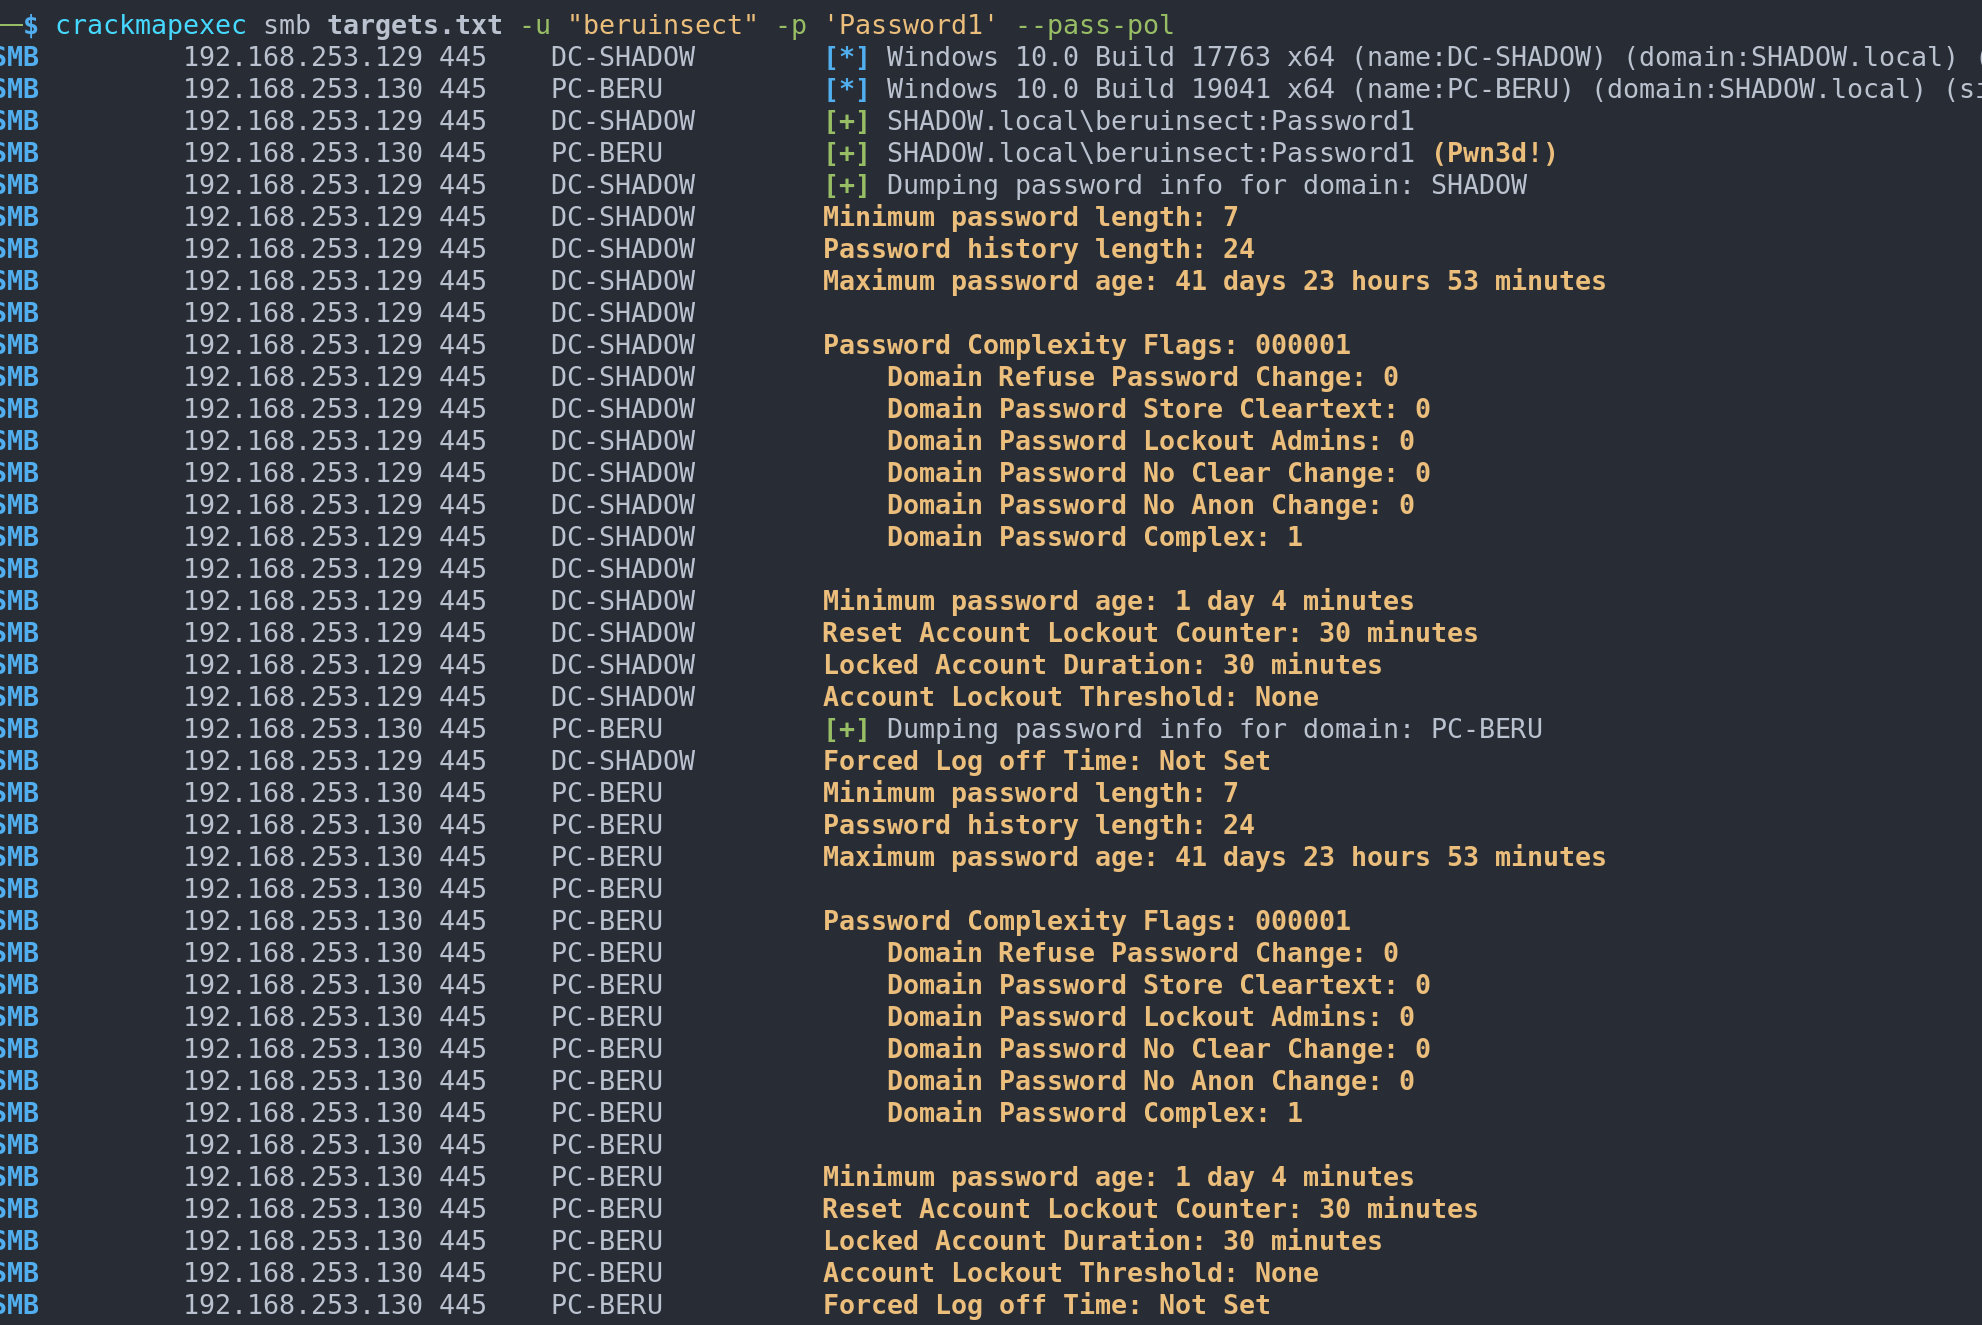Screen dimensions: 1982x1325
Task: Click the first Minimum password length: 7 line
Action: click(1030, 217)
